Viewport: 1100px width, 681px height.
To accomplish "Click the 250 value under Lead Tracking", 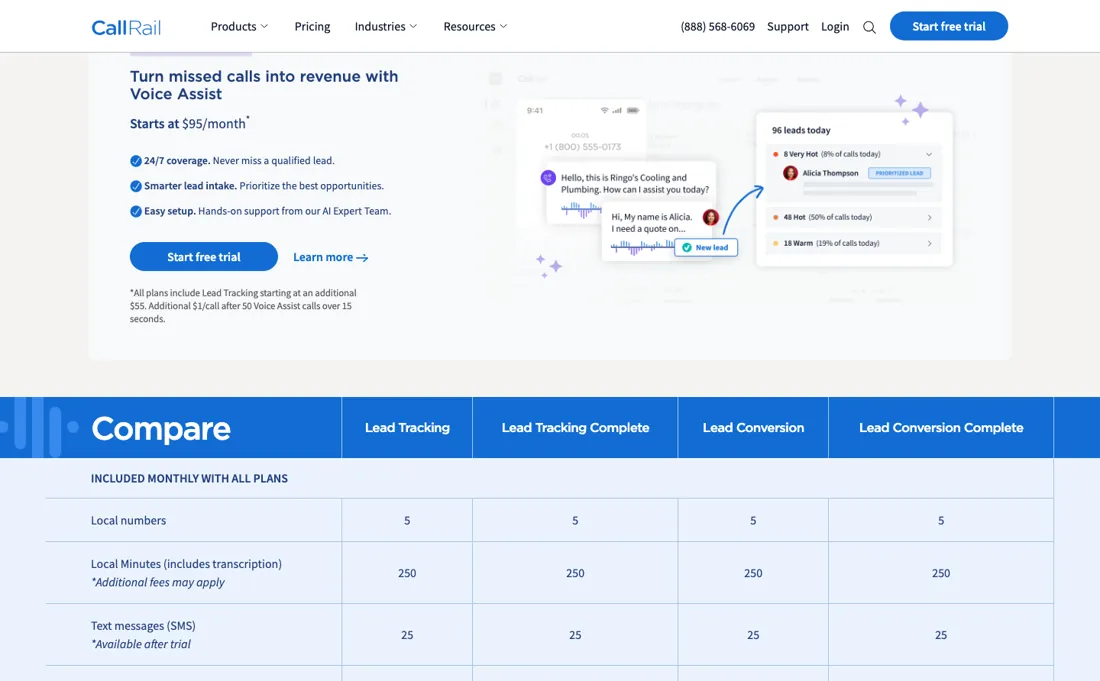I will click(x=407, y=573).
